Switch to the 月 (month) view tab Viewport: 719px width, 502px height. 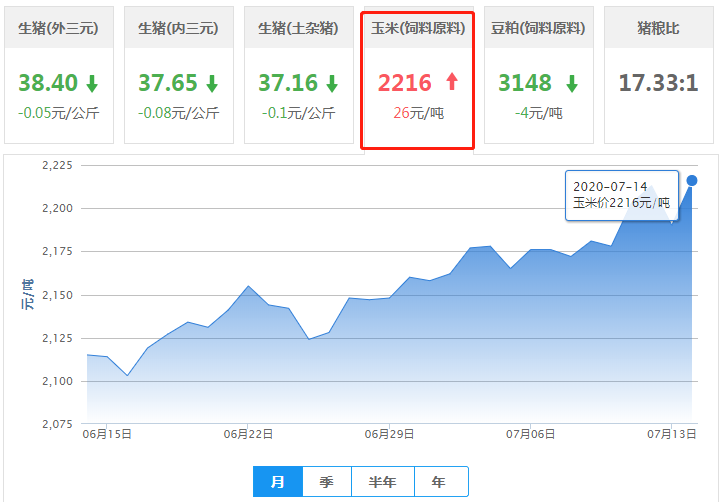(278, 482)
